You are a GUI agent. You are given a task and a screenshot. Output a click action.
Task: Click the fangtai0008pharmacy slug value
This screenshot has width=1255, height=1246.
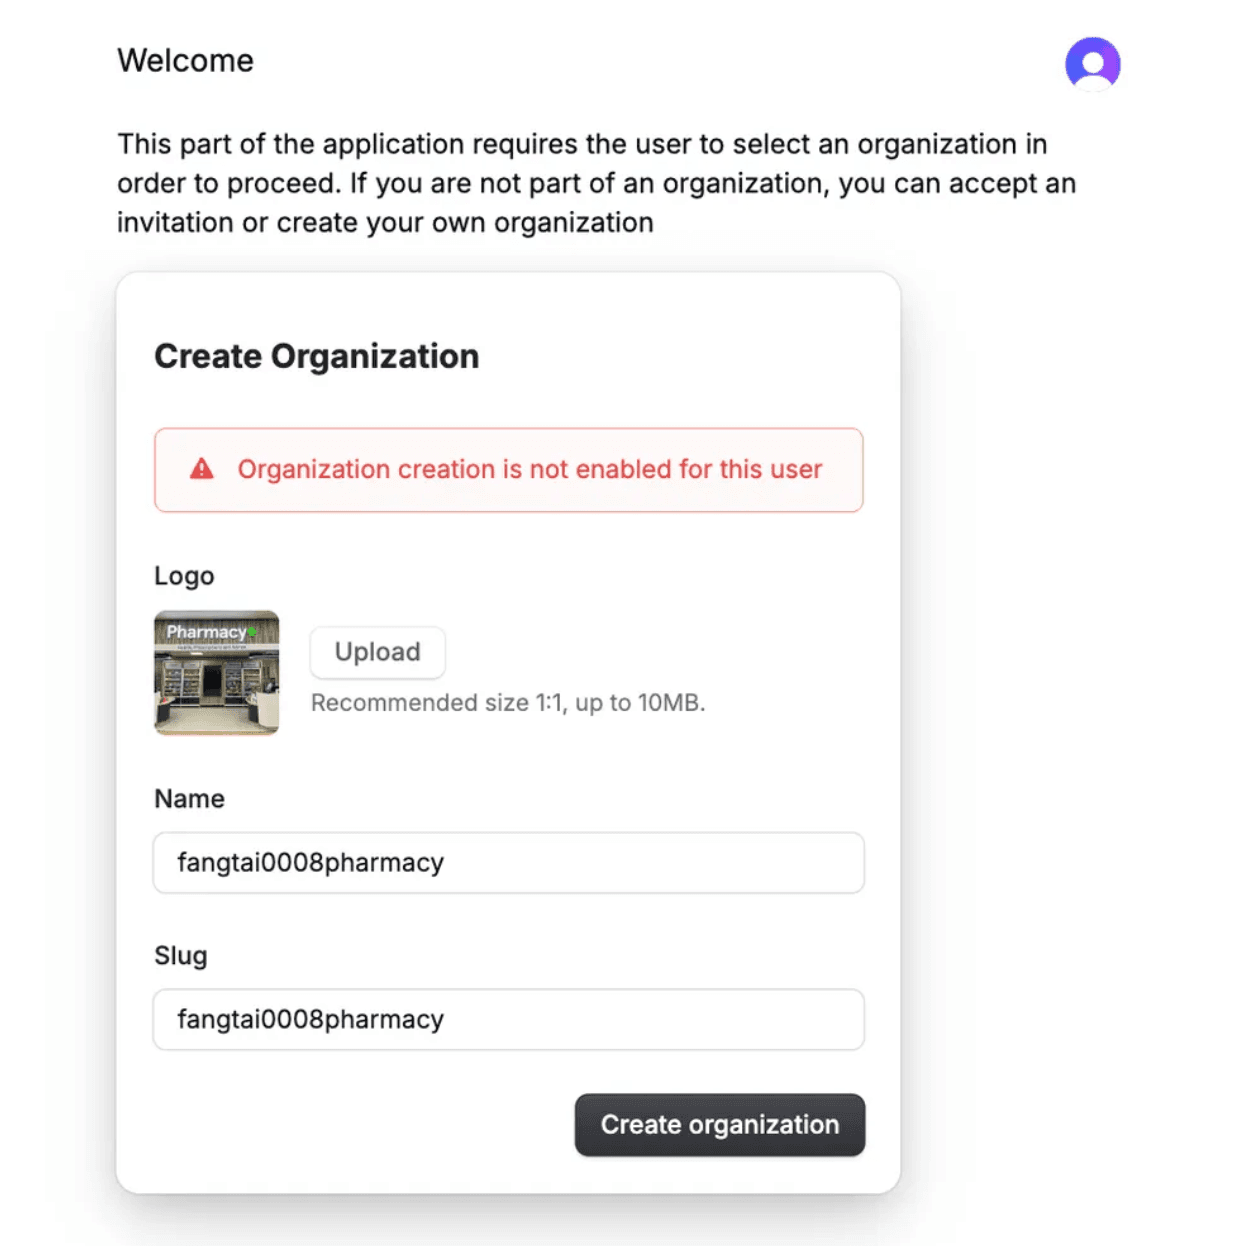pyautogui.click(x=309, y=1019)
